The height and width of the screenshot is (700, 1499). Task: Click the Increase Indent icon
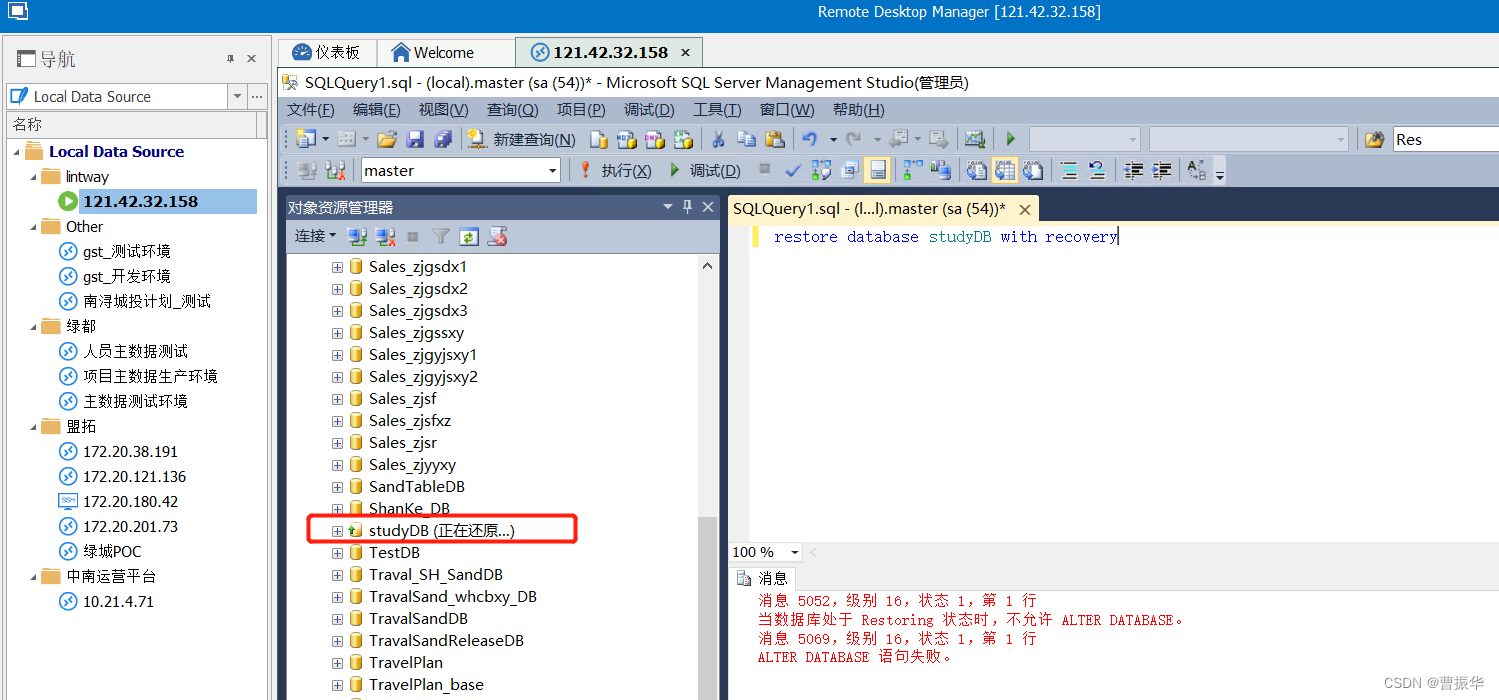[1161, 170]
